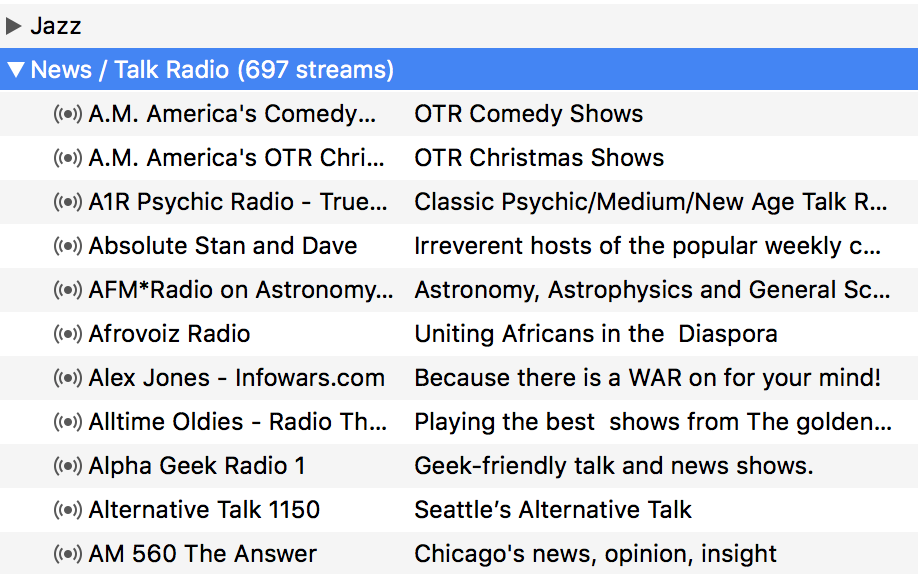The width and height of the screenshot is (918, 574).
Task: Click stream icon beside A.M. America's Comedy
Action: point(68,114)
